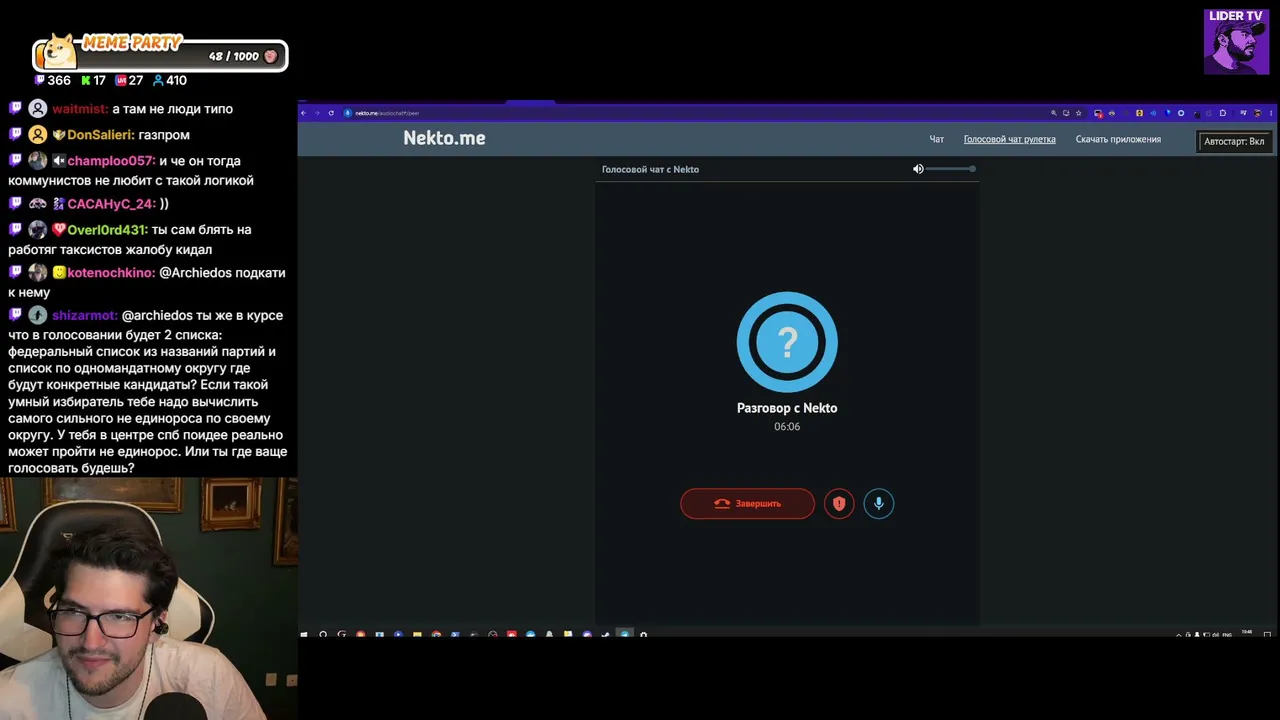
Task: Click the Голосовой чат с Nekto header
Action: pos(650,170)
